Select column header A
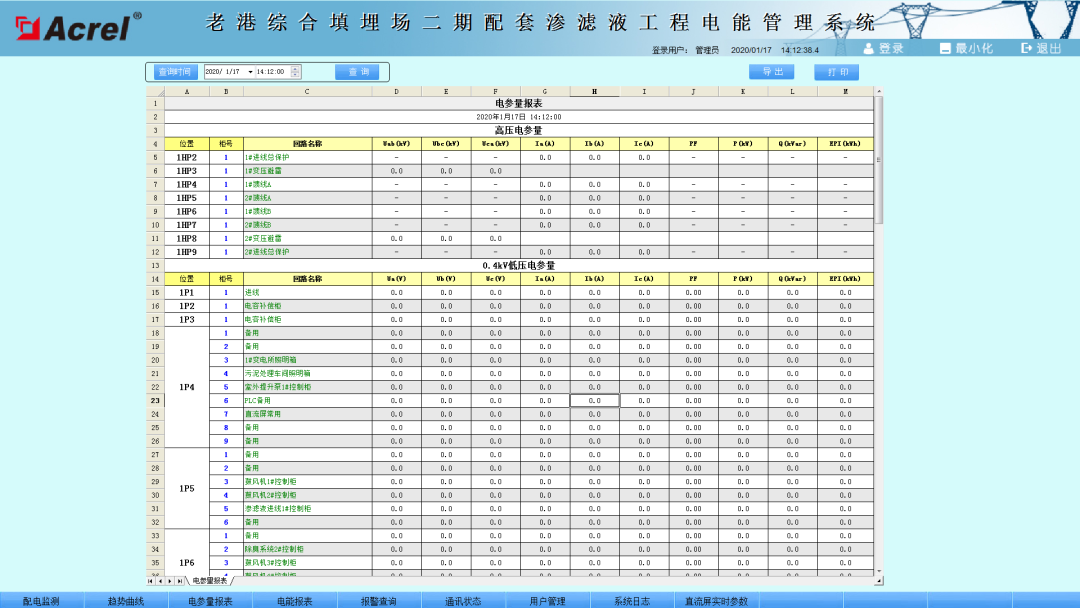 tap(187, 92)
